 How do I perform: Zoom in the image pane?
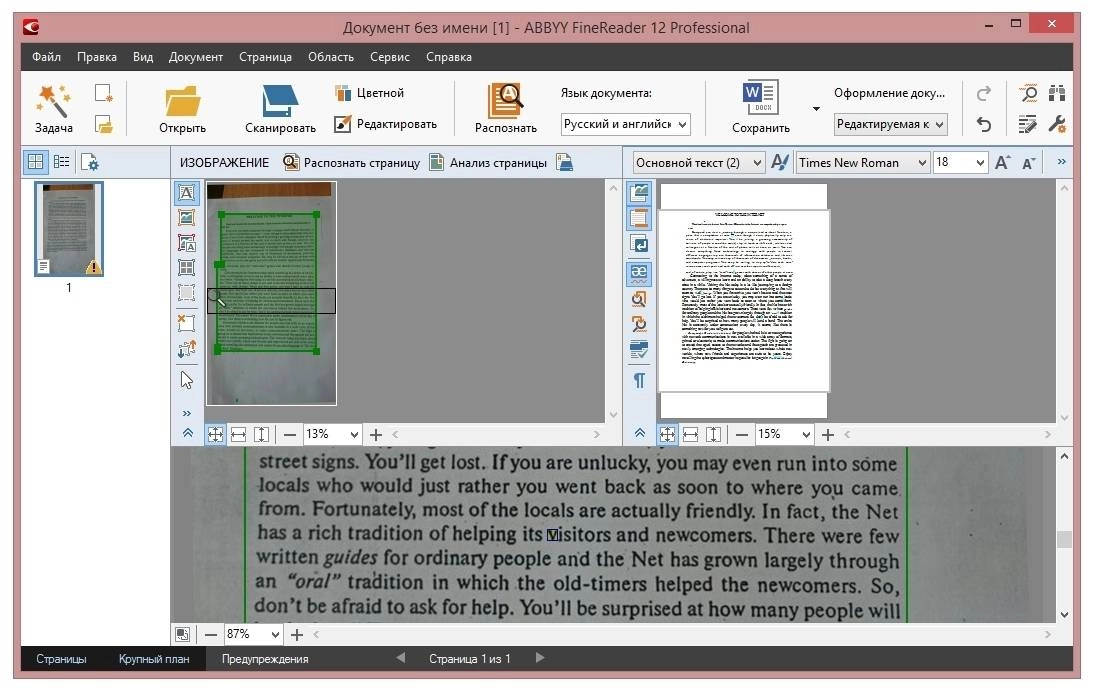tap(376, 435)
